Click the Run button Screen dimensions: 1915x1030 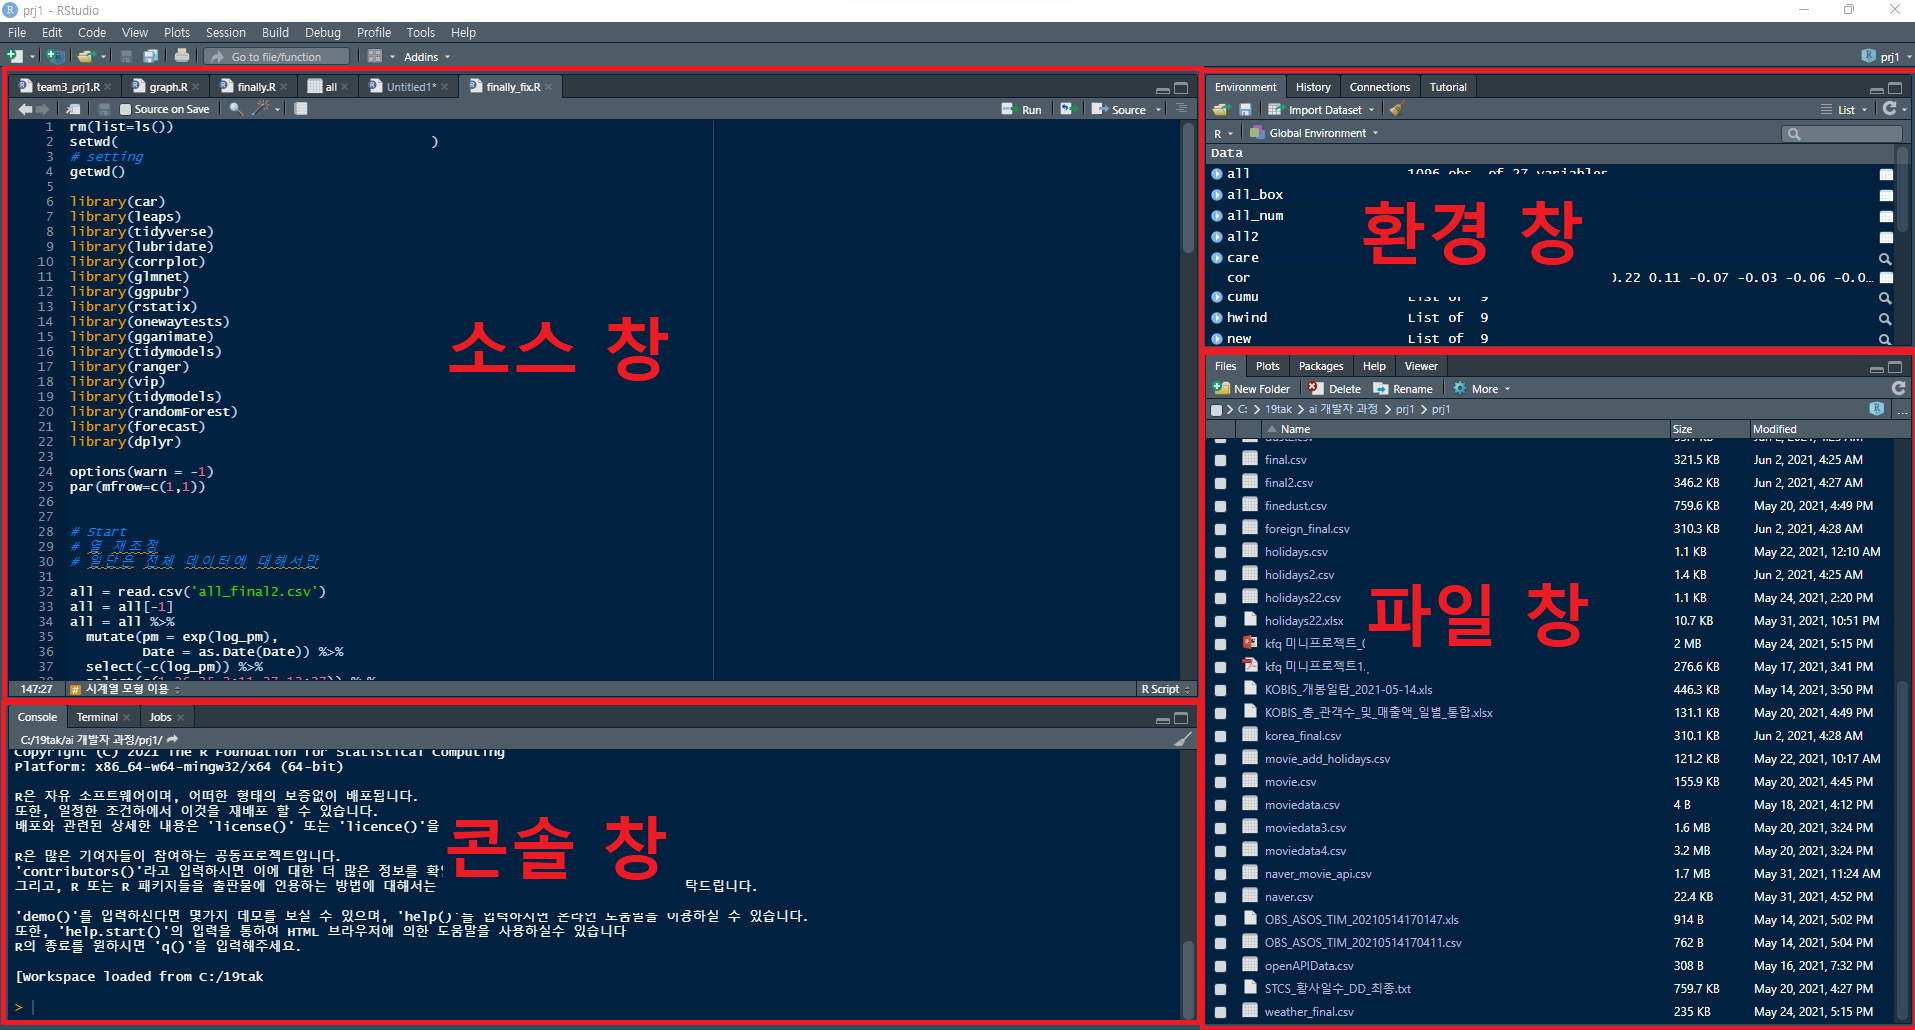[x=1022, y=109]
